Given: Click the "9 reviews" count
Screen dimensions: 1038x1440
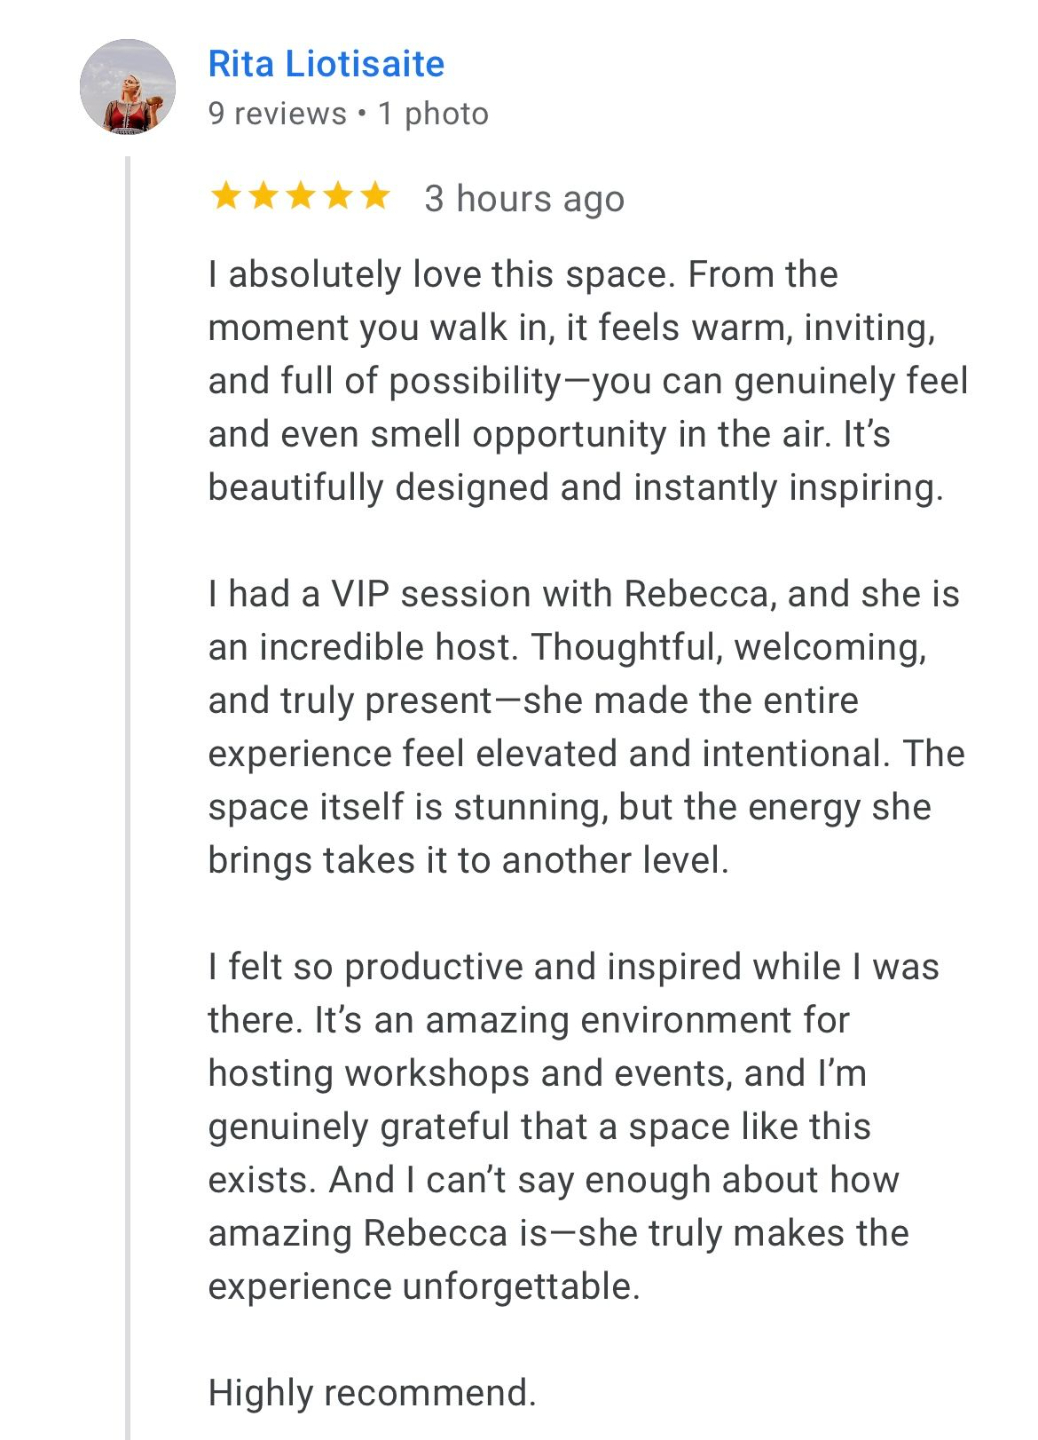Looking at the screenshot, I should click(277, 114).
